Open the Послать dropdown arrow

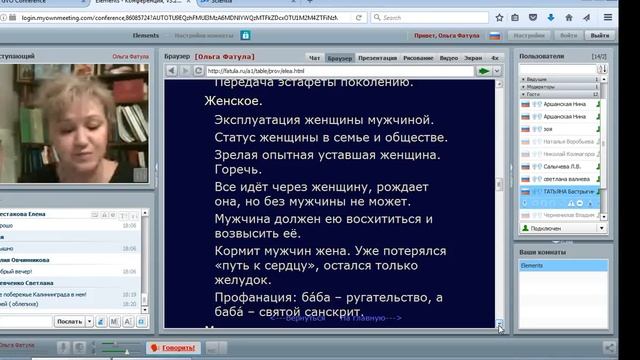[x=89, y=322]
